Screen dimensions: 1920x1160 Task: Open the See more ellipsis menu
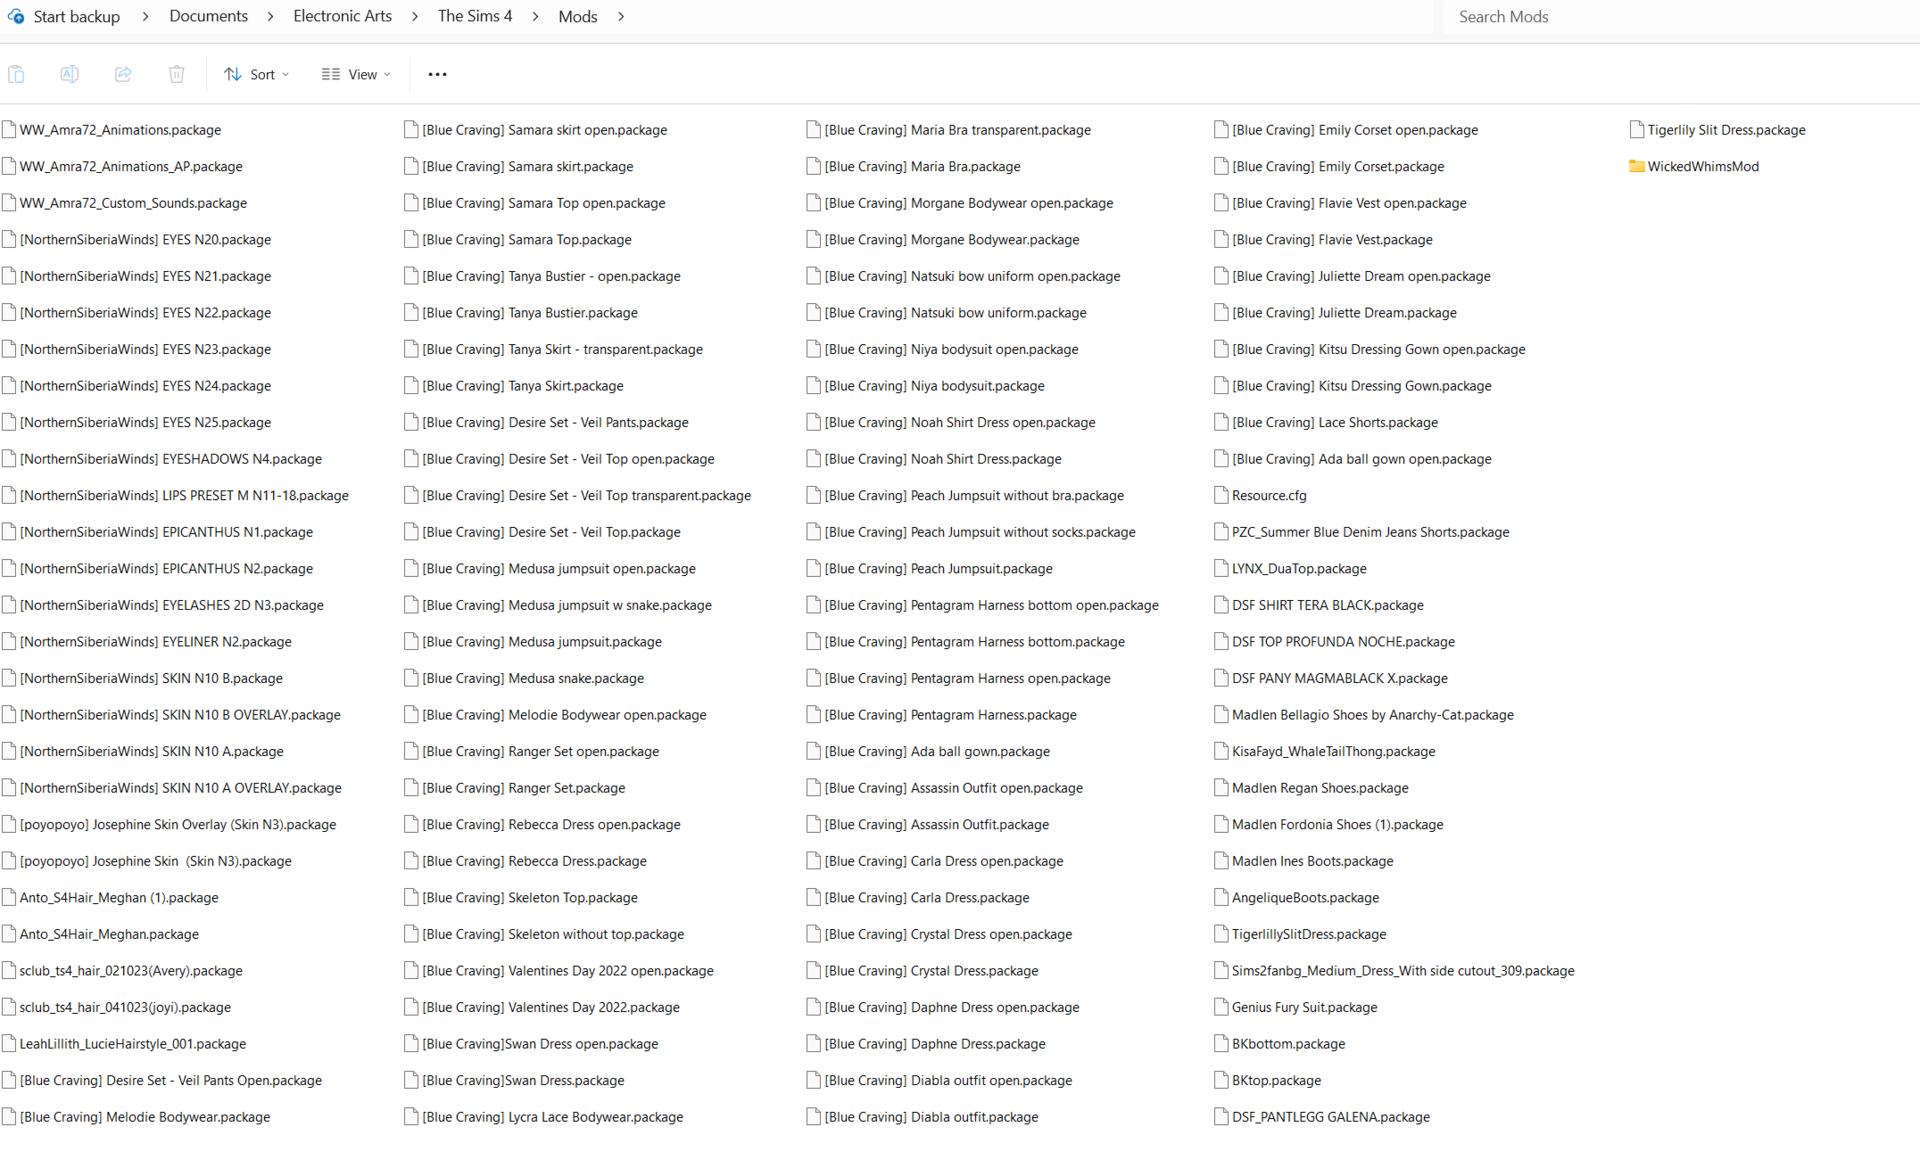(437, 74)
